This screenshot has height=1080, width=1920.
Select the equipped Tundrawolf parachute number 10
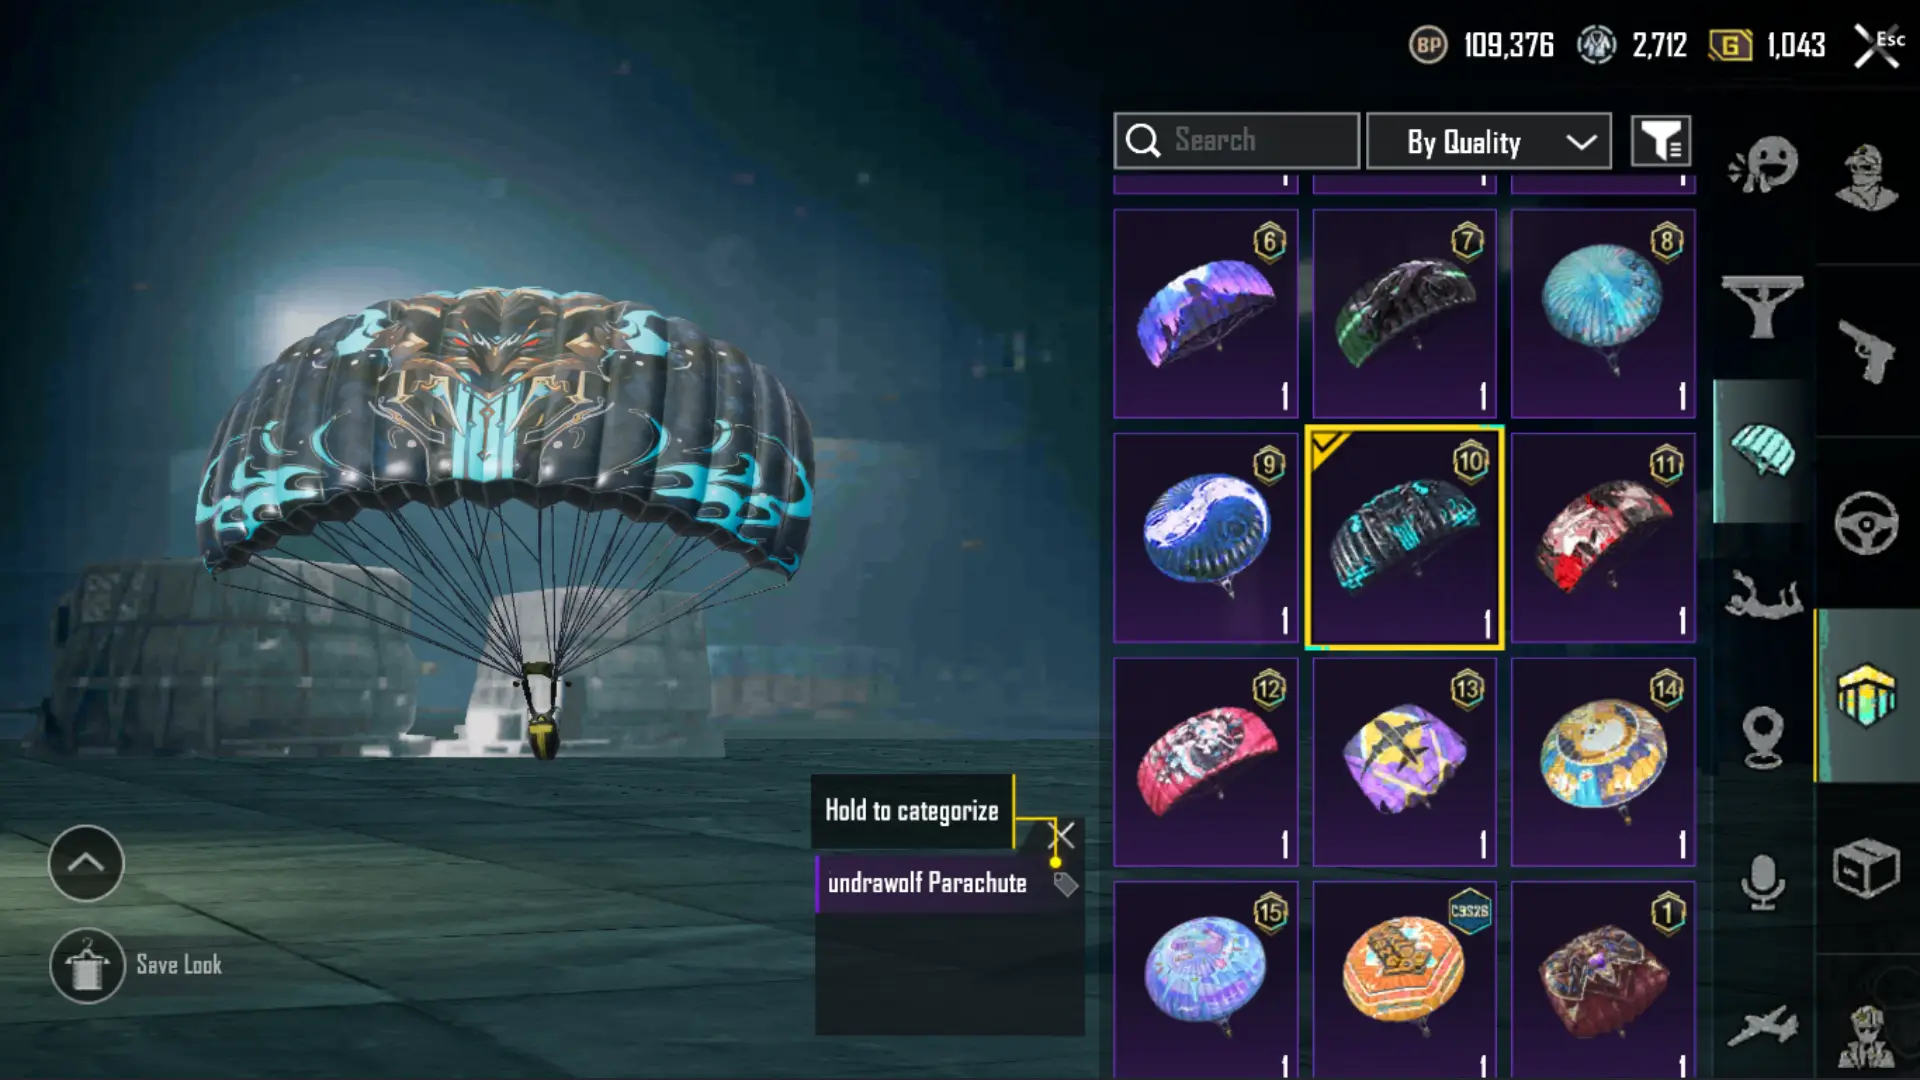1404,538
